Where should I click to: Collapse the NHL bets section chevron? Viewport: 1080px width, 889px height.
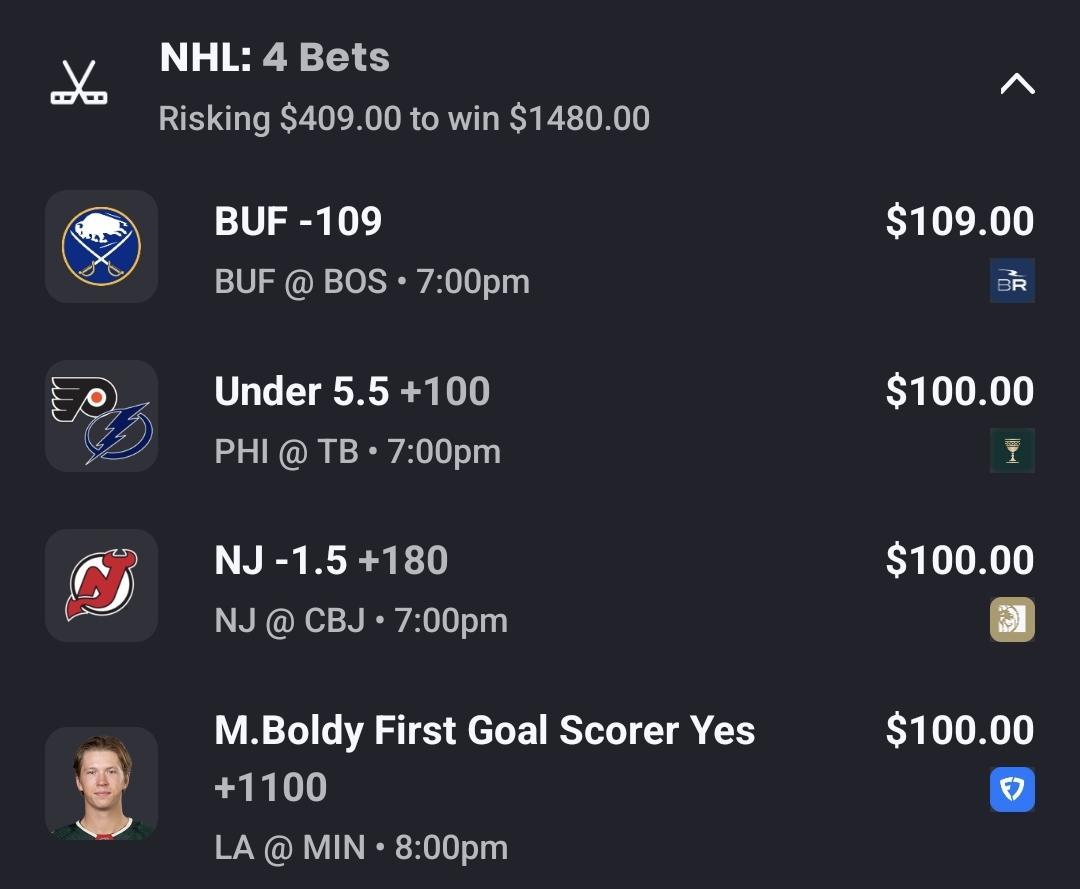coord(1017,85)
